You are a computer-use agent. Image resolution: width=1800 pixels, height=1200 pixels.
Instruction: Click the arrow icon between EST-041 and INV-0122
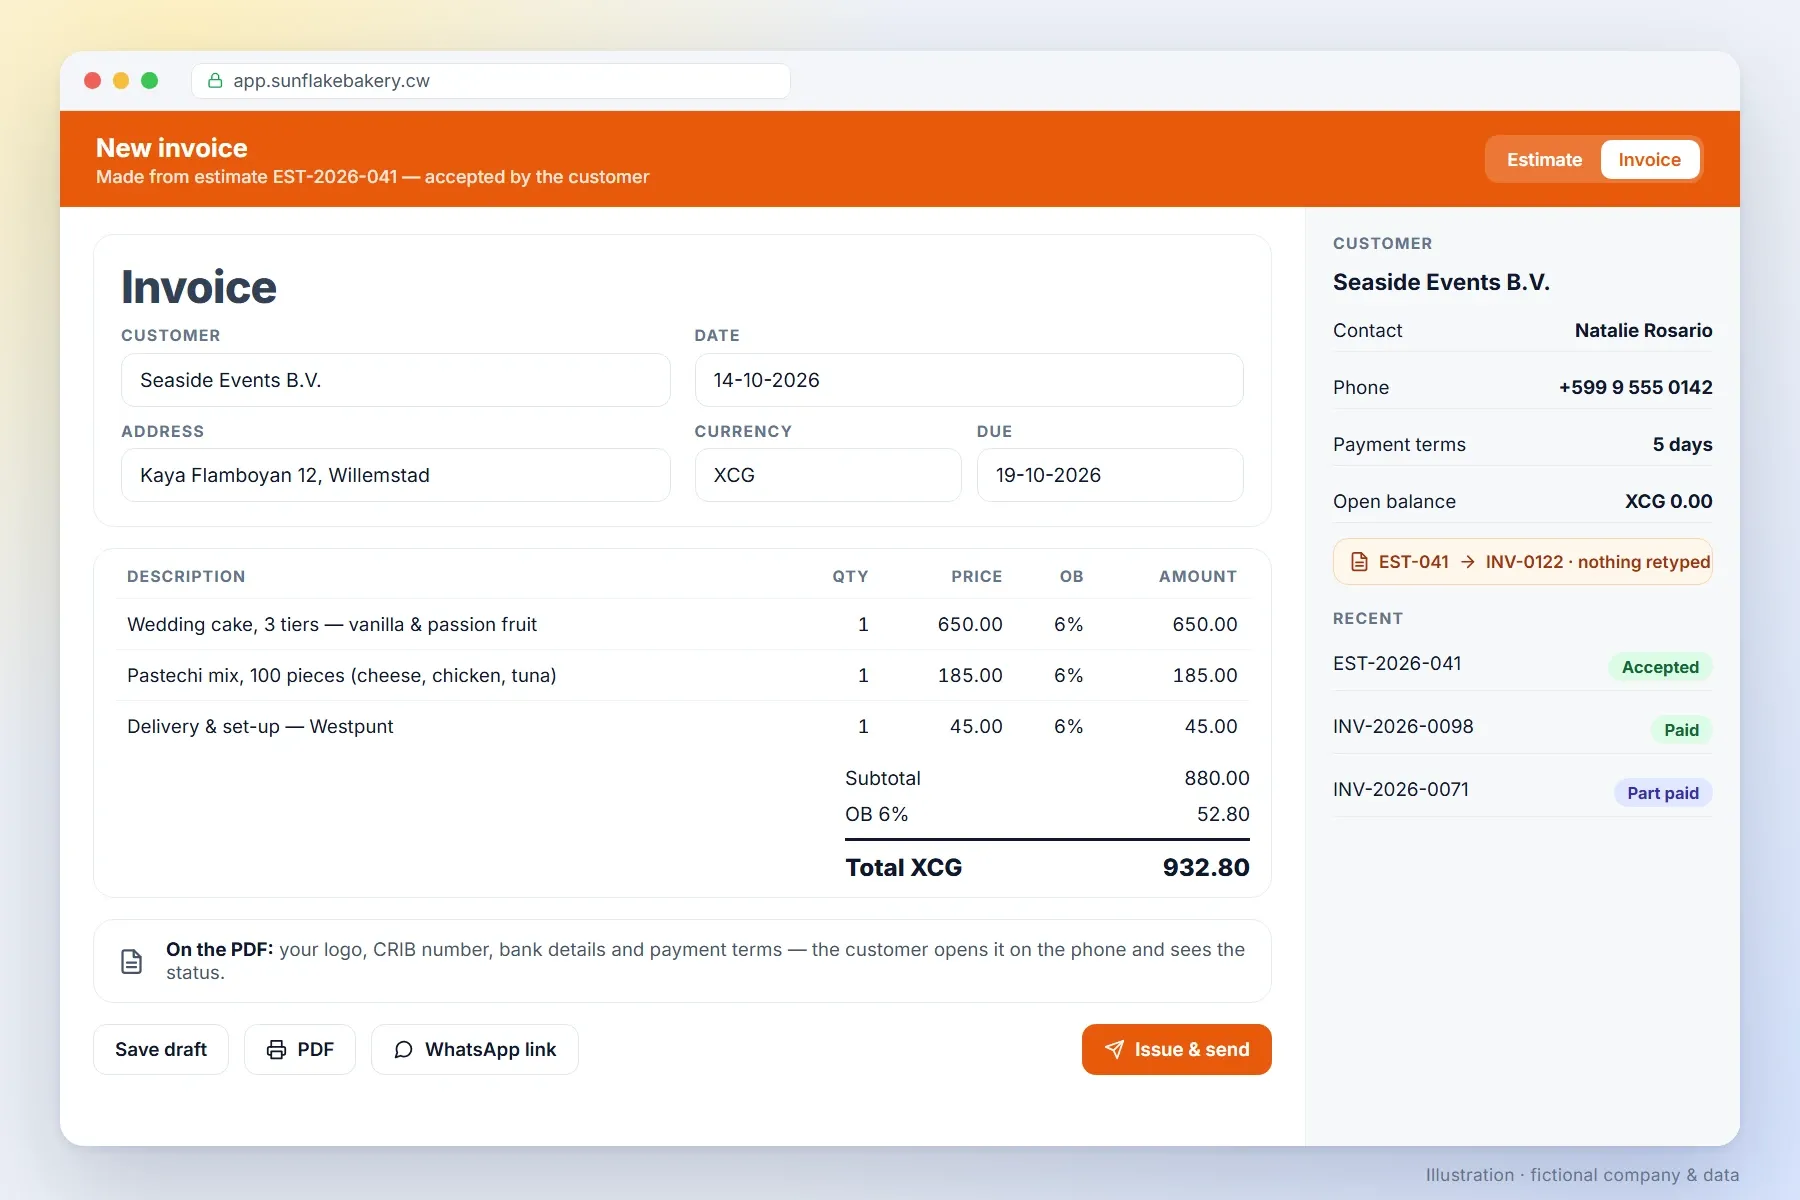coord(1467,562)
